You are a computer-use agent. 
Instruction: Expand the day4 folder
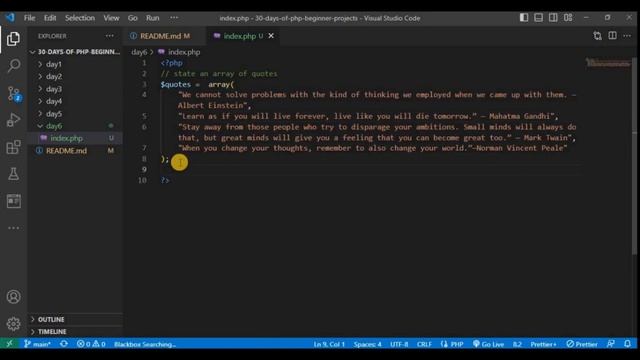75,101
